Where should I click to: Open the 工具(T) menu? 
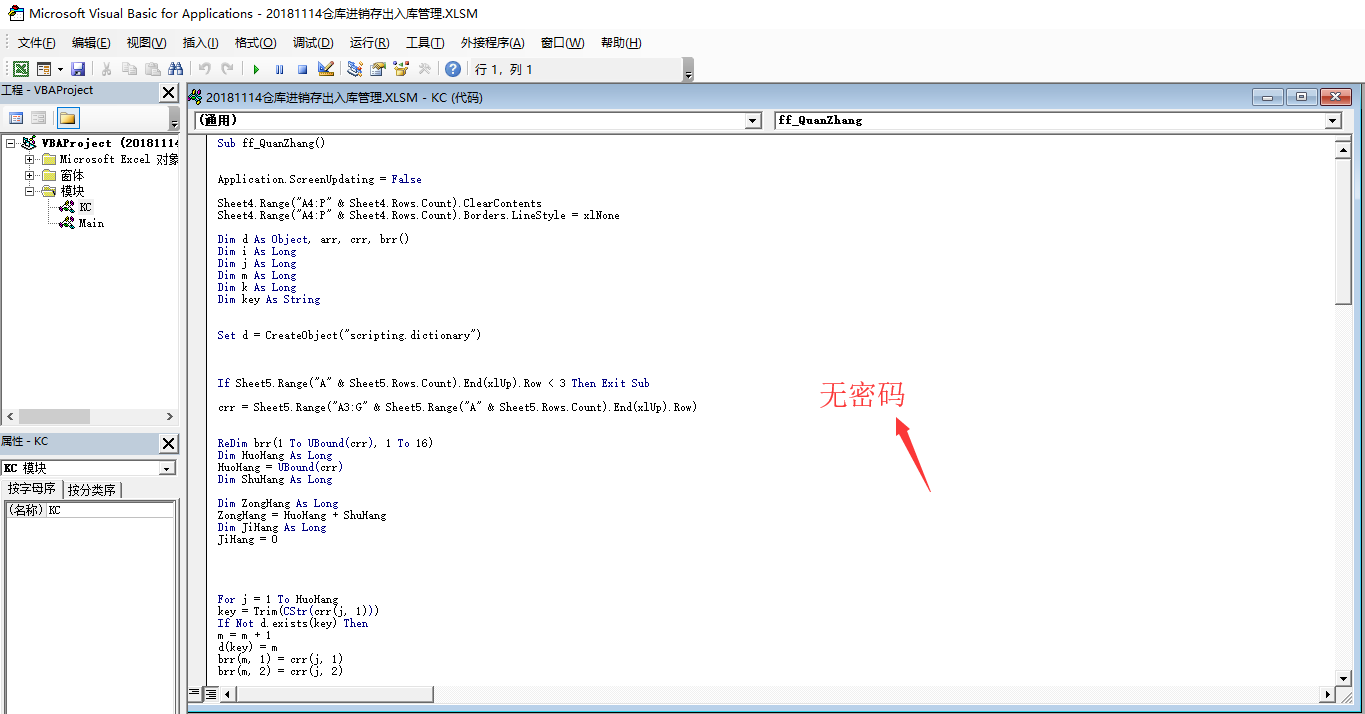point(425,43)
